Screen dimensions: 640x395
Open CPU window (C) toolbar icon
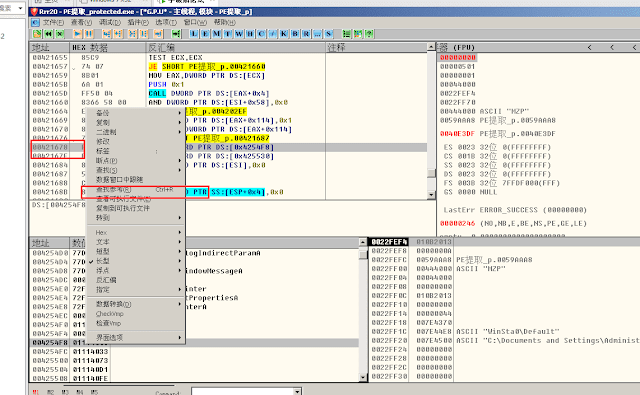[x=262, y=34]
